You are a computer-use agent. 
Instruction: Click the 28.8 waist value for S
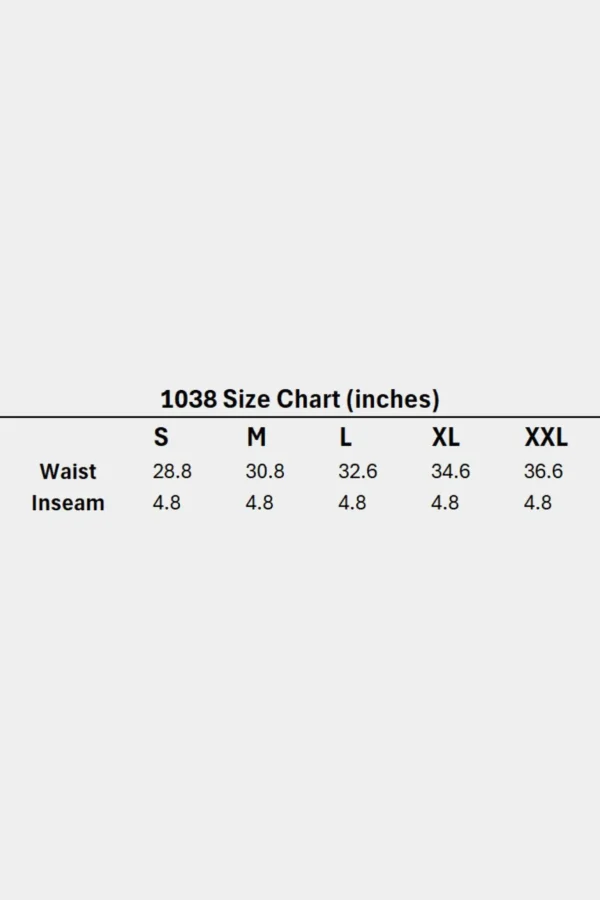pyautogui.click(x=172, y=471)
